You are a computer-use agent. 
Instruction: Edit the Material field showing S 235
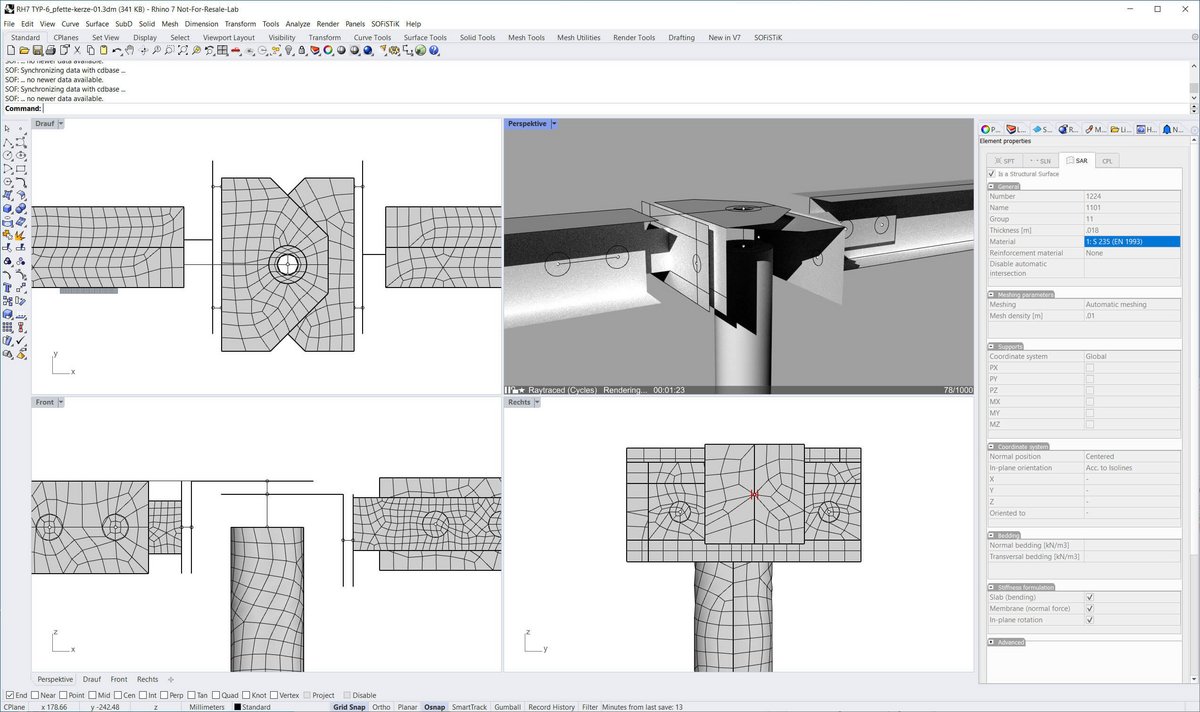point(1133,241)
